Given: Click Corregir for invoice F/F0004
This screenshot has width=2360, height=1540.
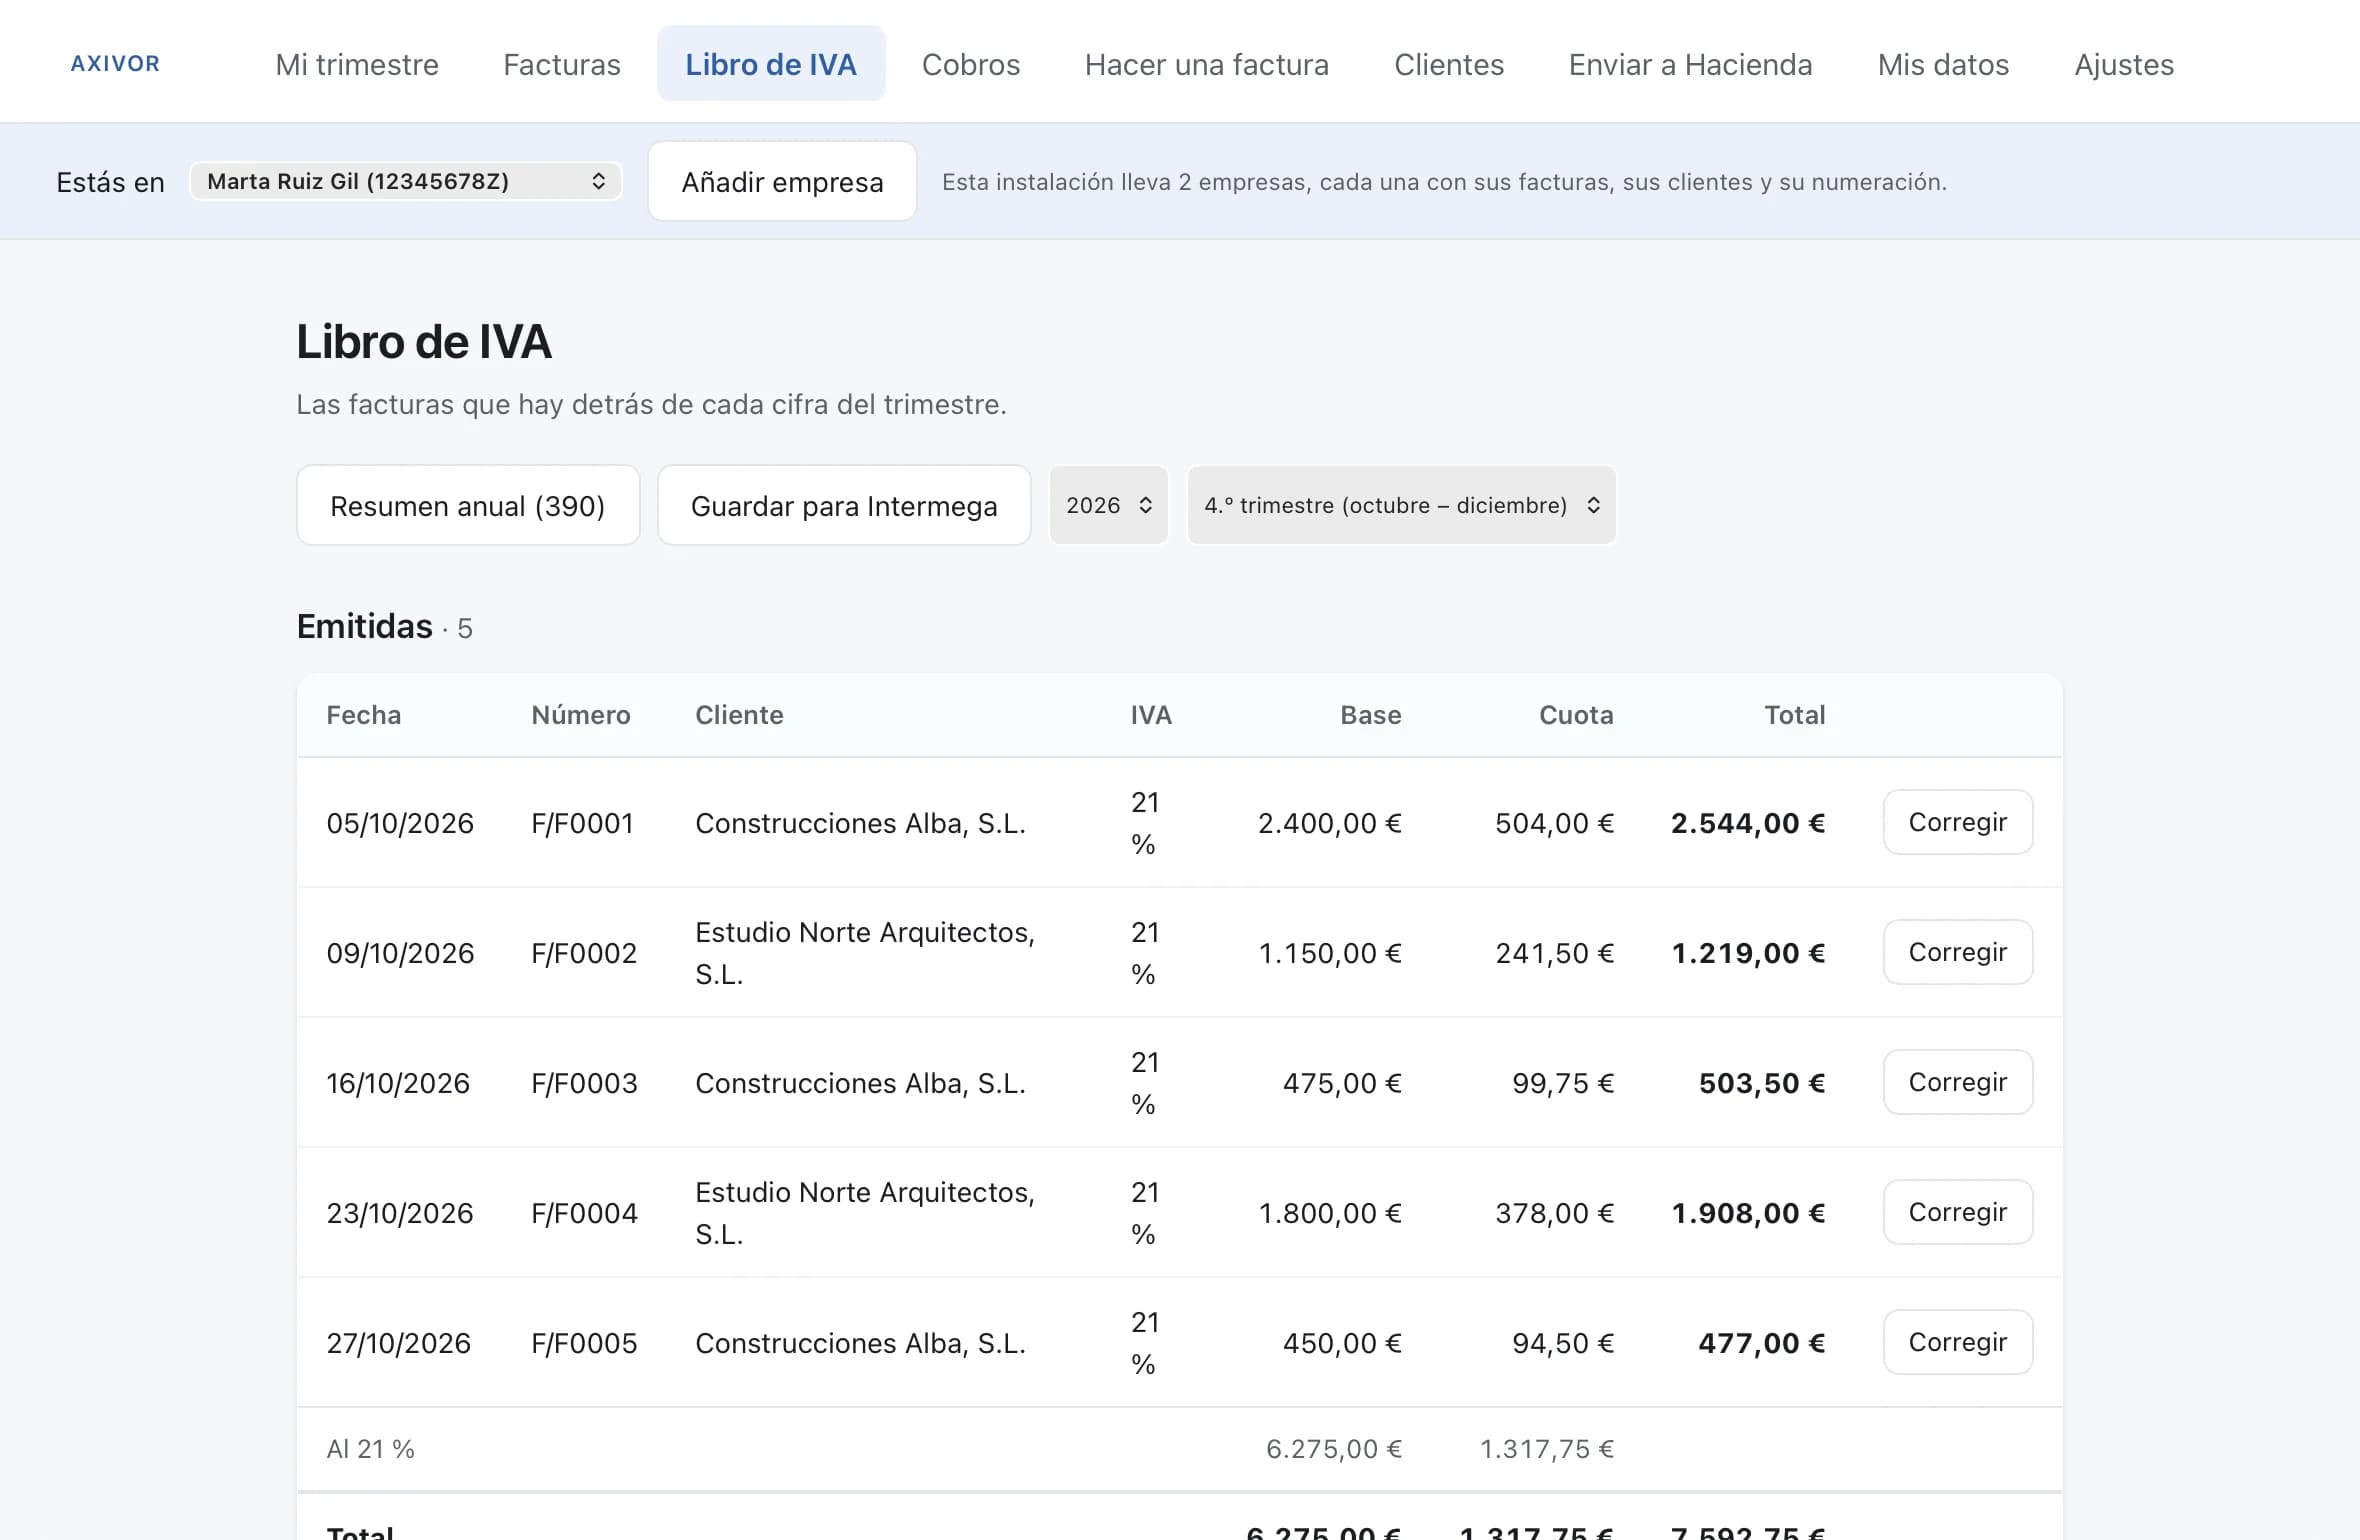Looking at the screenshot, I should 1958,1212.
